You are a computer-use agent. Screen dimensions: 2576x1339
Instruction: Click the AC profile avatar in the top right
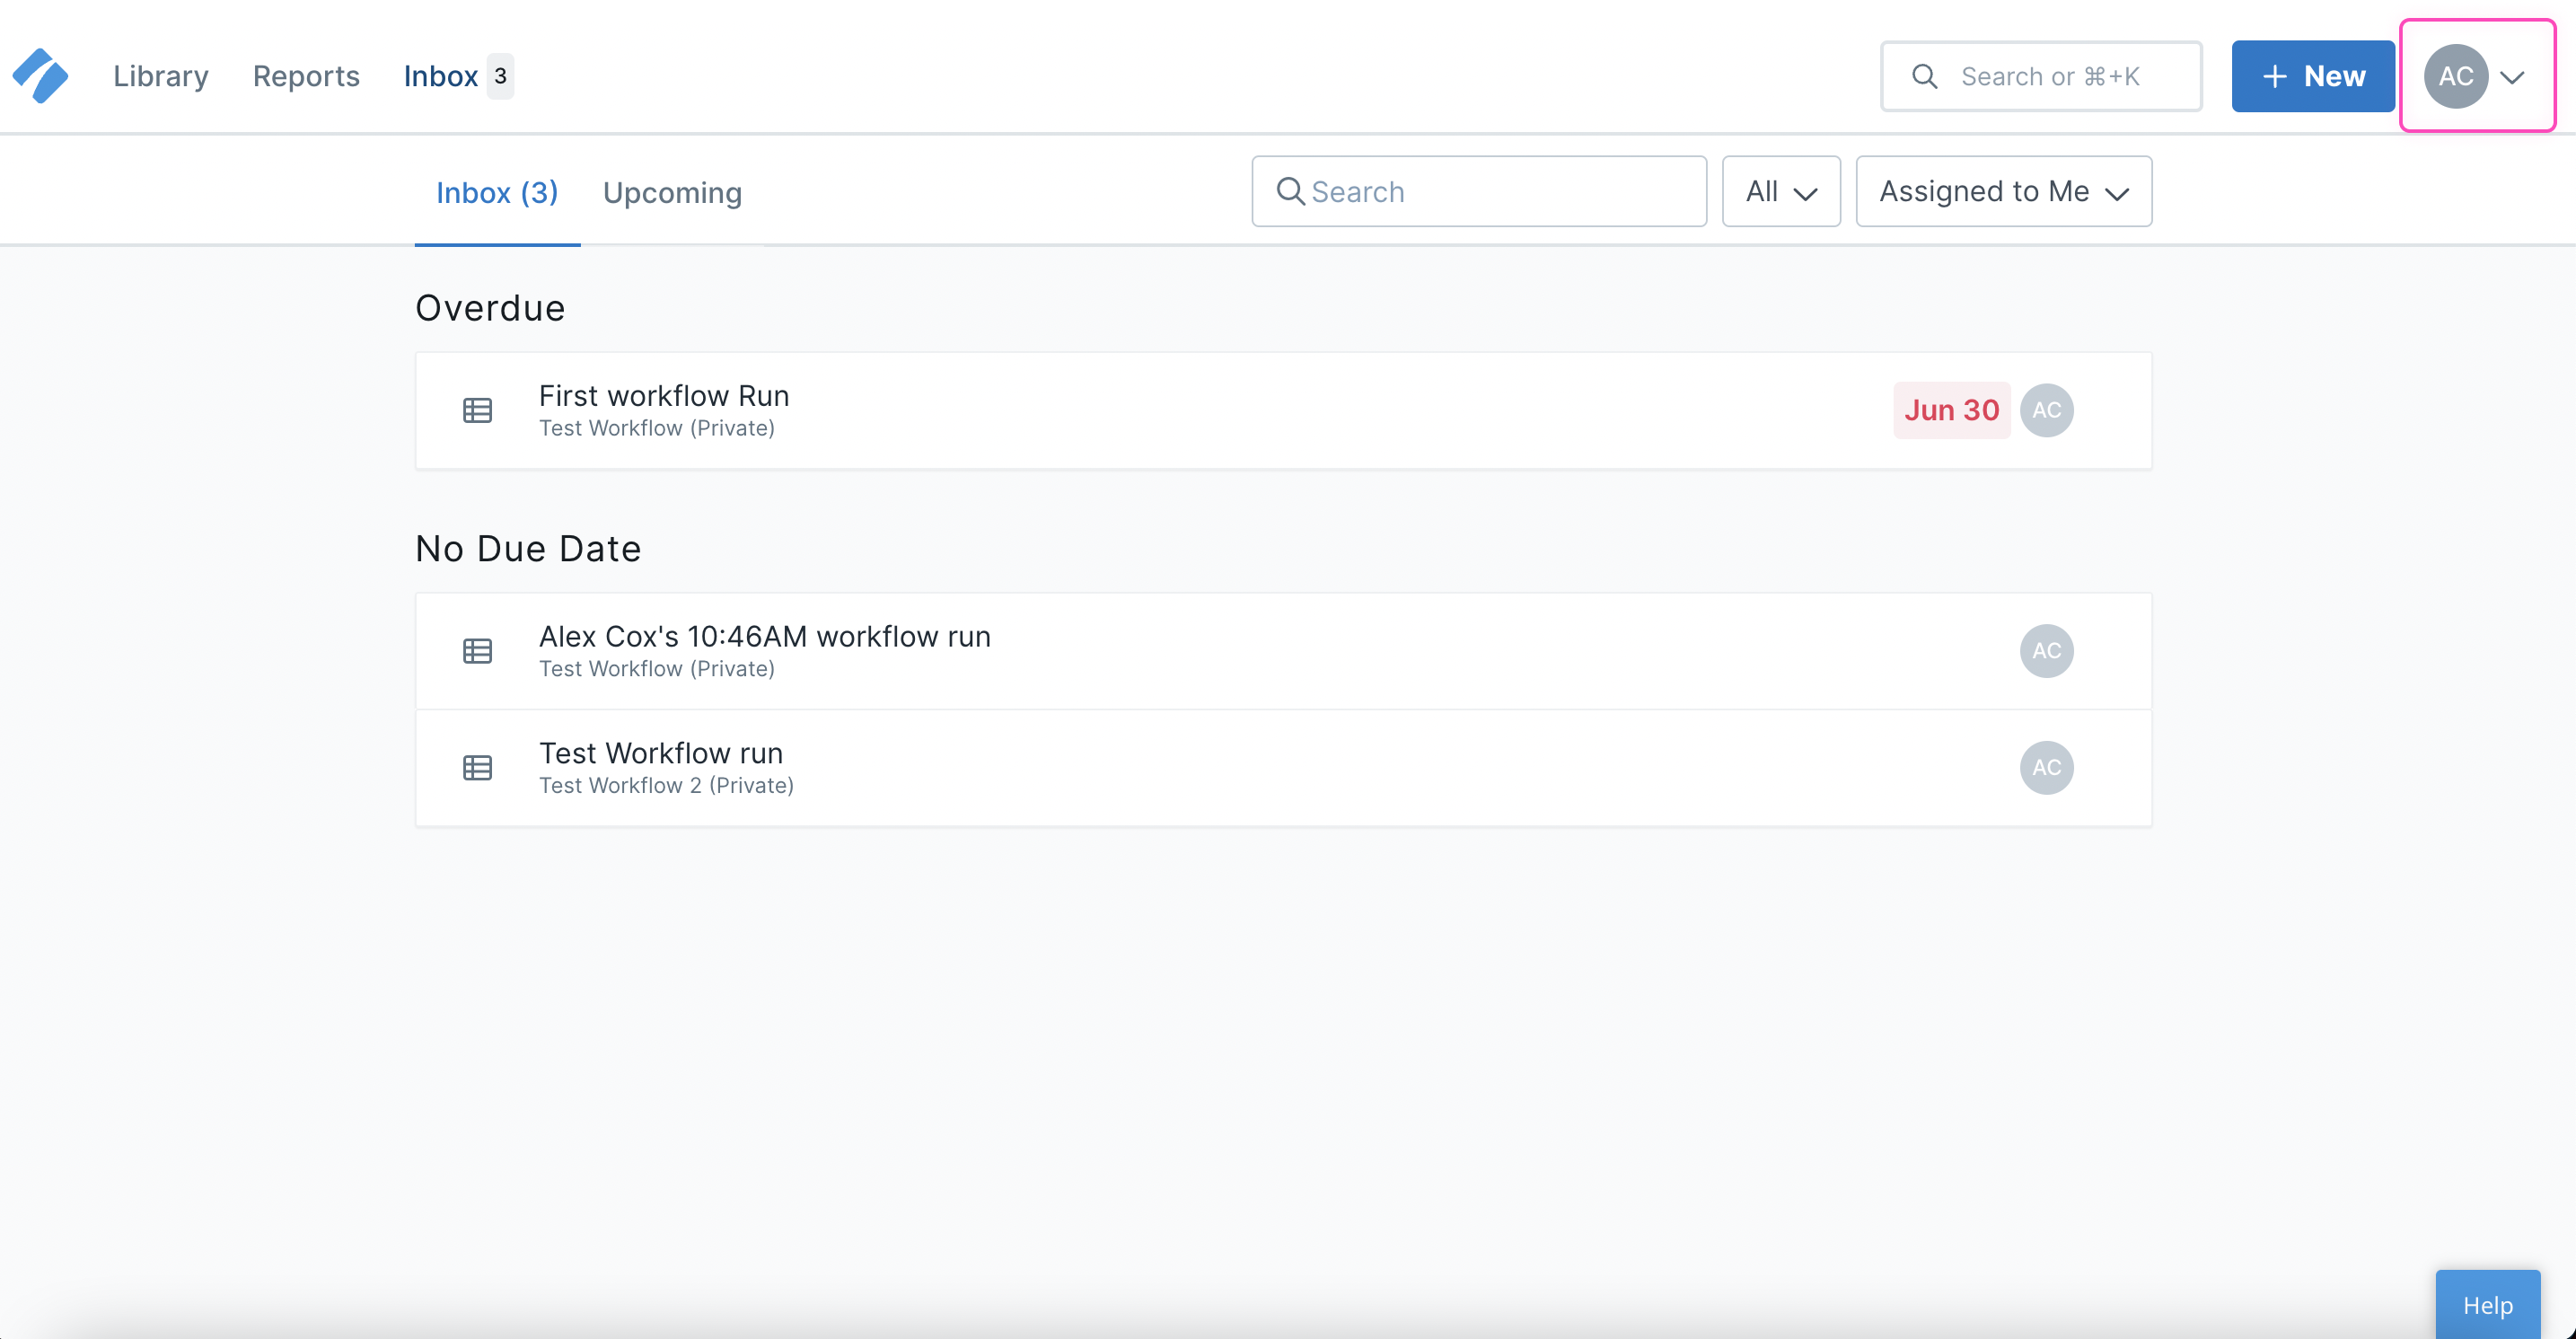tap(2455, 75)
